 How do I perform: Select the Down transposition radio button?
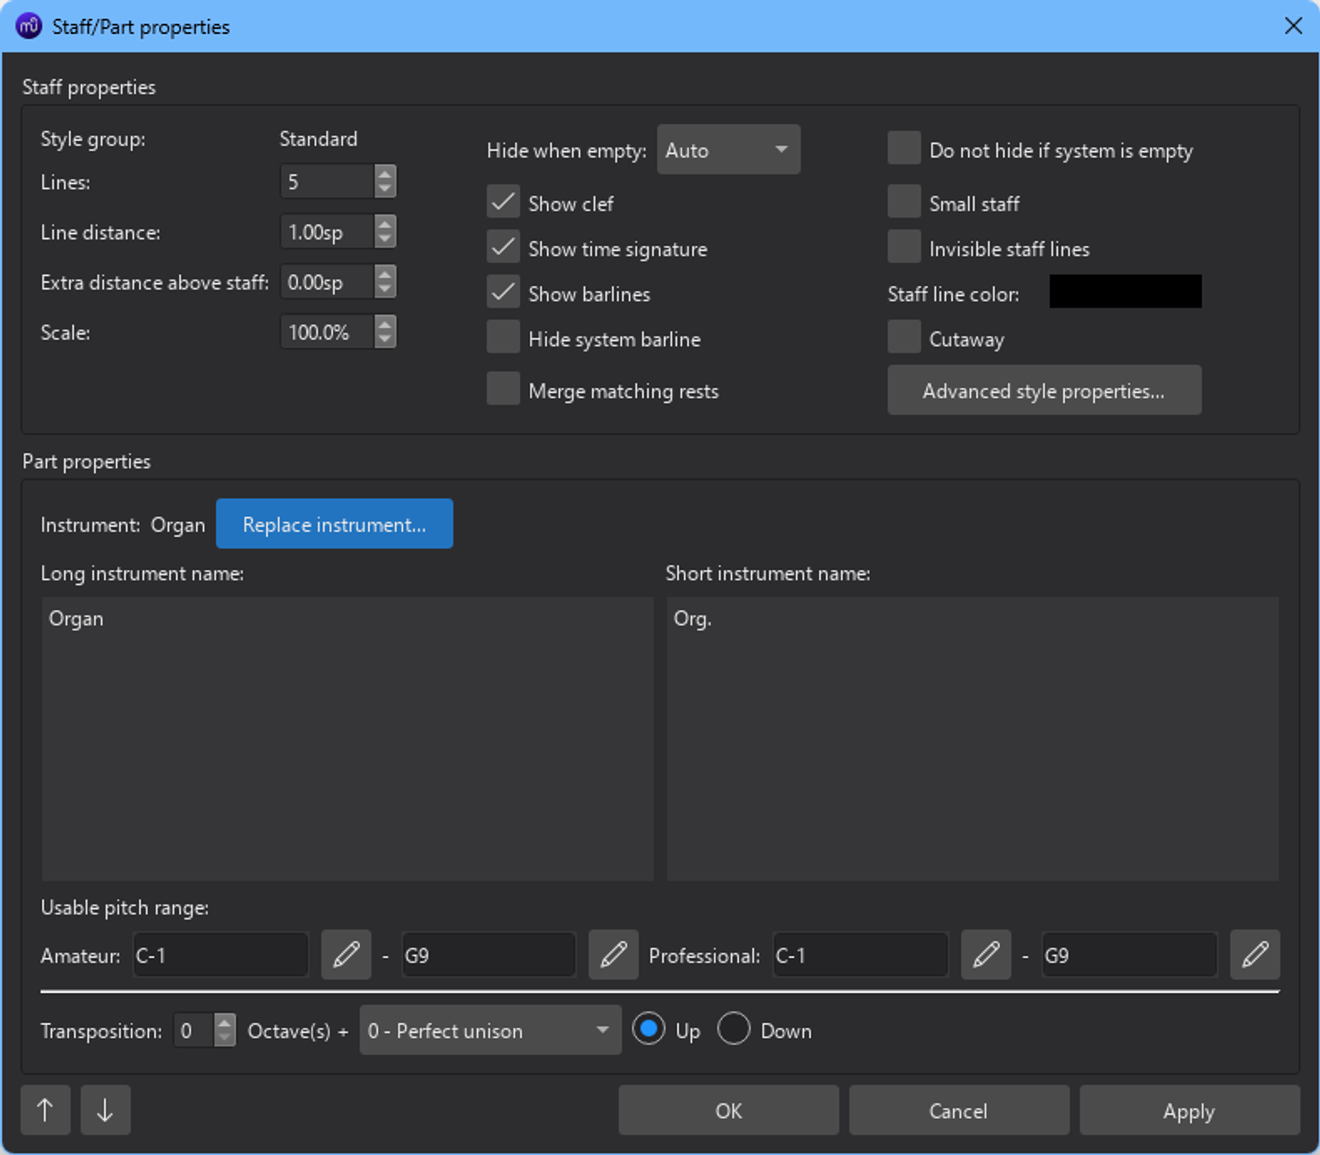coord(734,1029)
